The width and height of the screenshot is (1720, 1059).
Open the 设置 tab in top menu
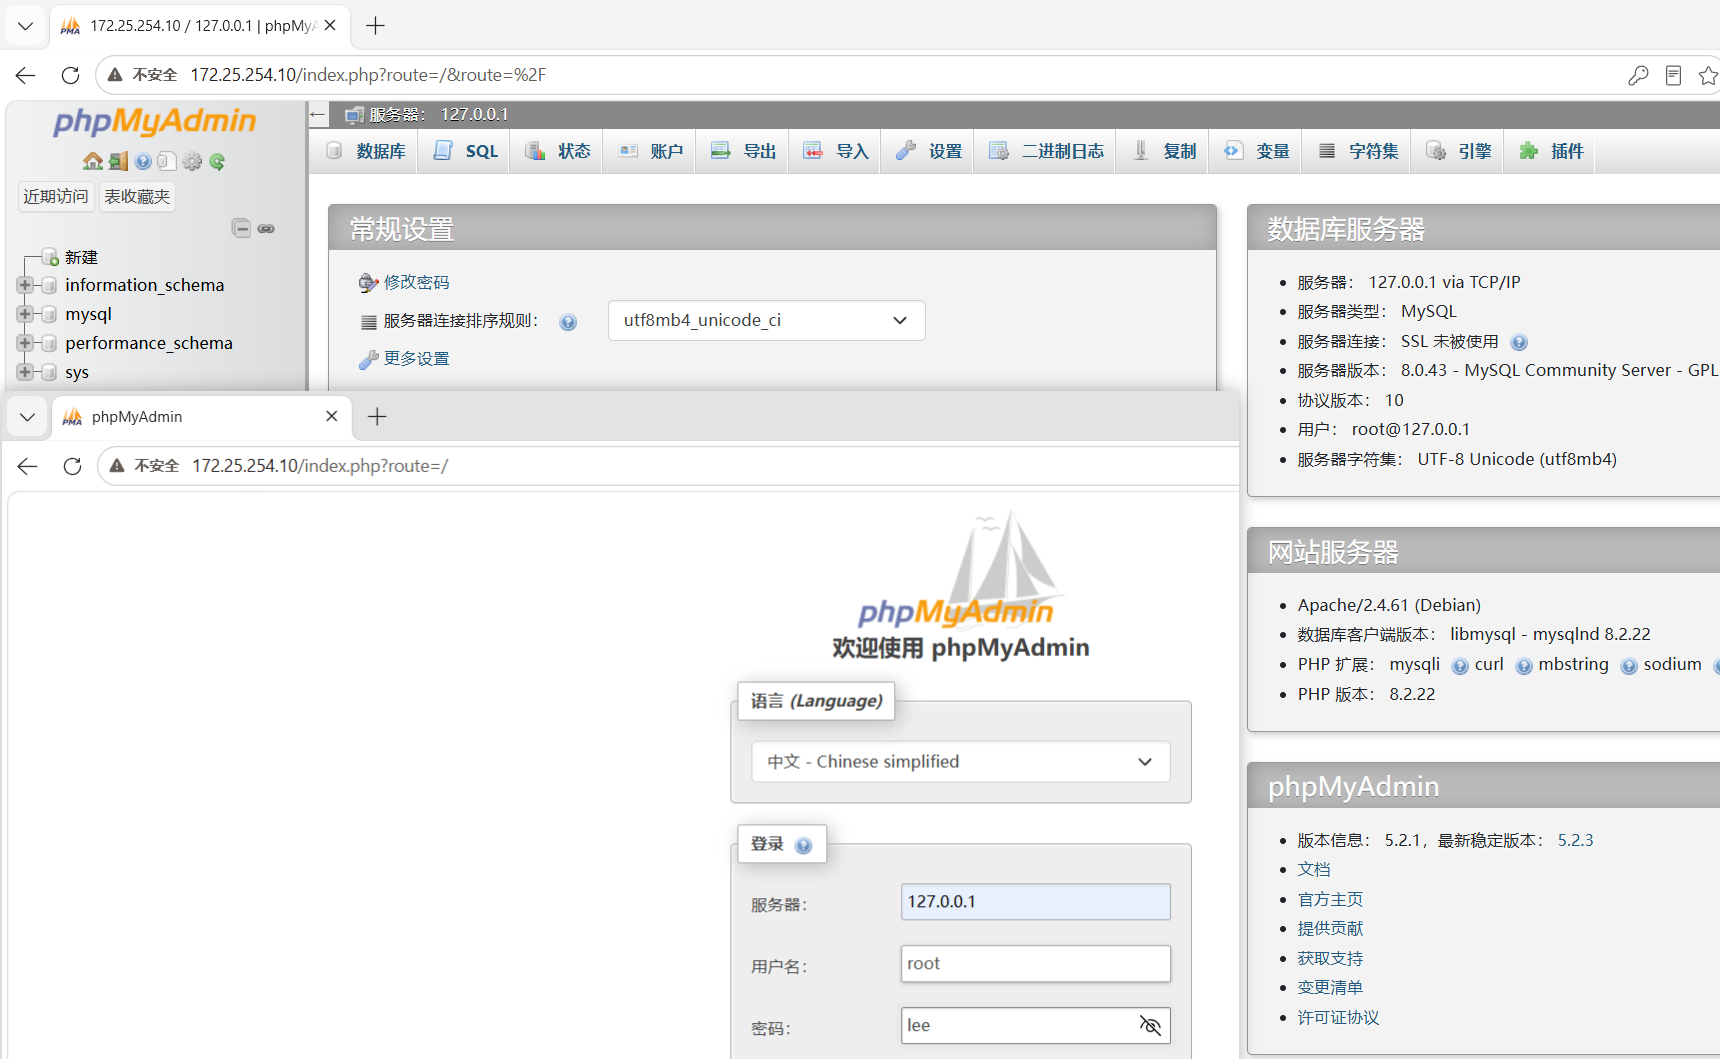[929, 151]
